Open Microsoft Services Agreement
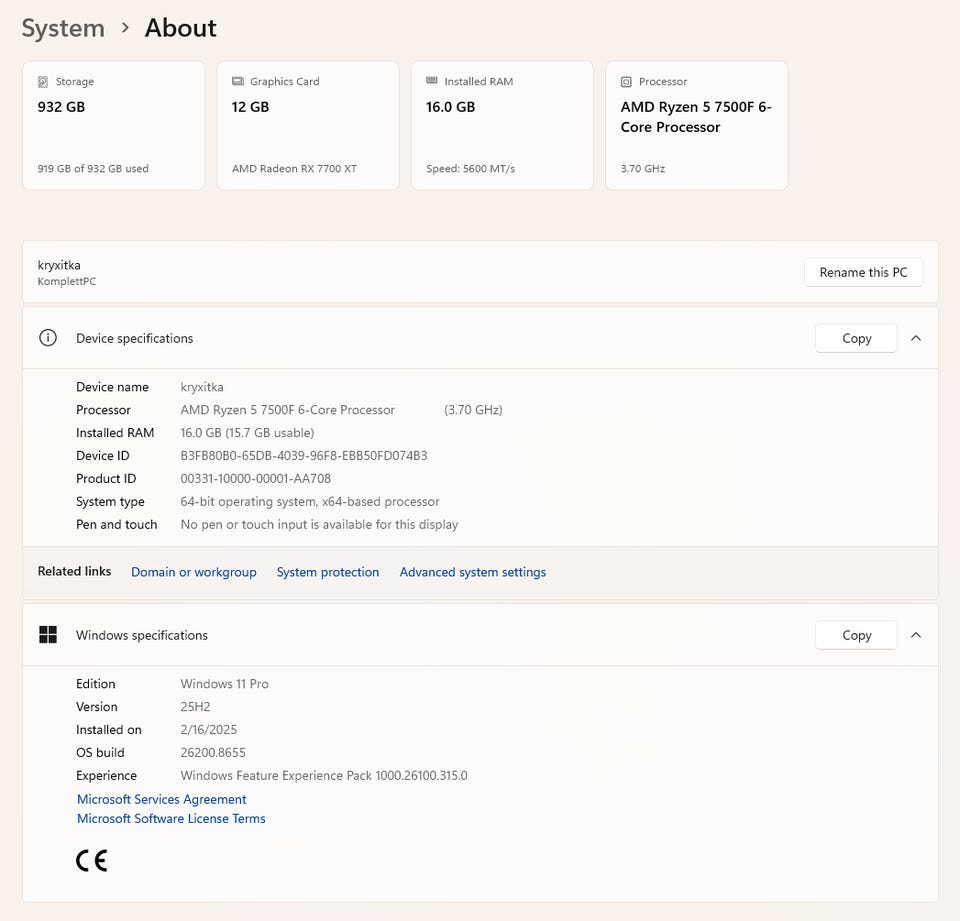 point(162,799)
